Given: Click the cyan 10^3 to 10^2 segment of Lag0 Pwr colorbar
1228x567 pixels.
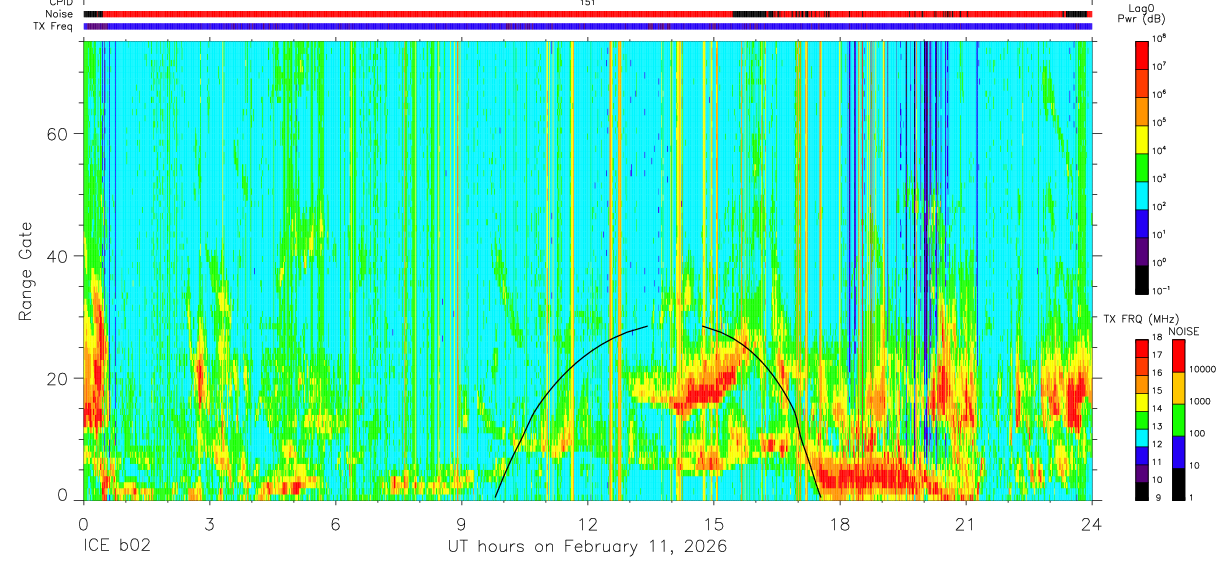Looking at the screenshot, I should [1142, 193].
